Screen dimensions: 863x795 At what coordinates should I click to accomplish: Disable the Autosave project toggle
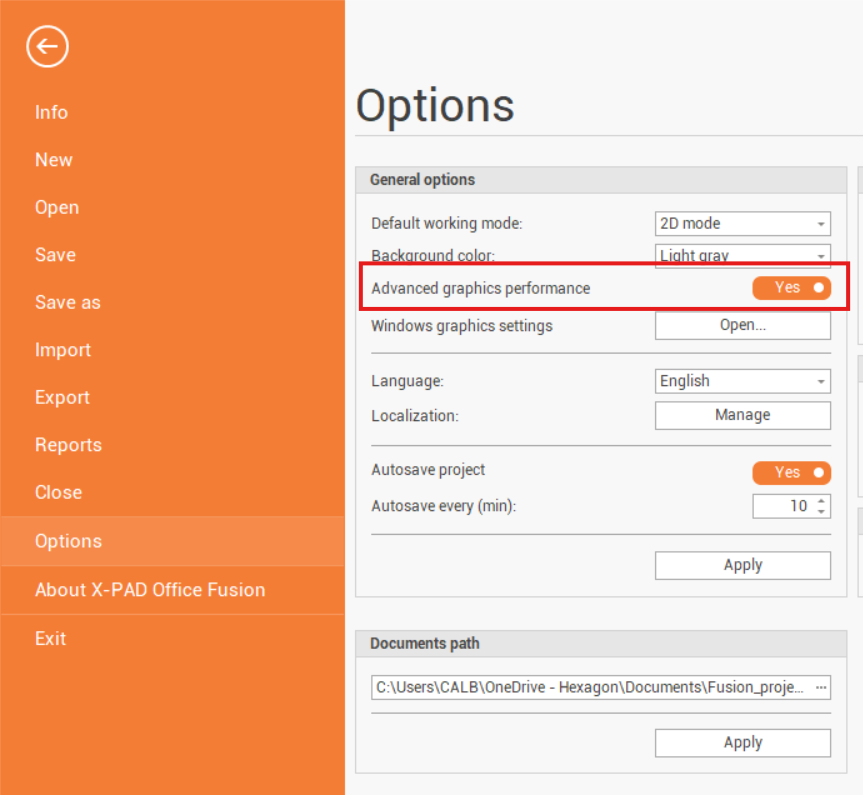click(791, 472)
